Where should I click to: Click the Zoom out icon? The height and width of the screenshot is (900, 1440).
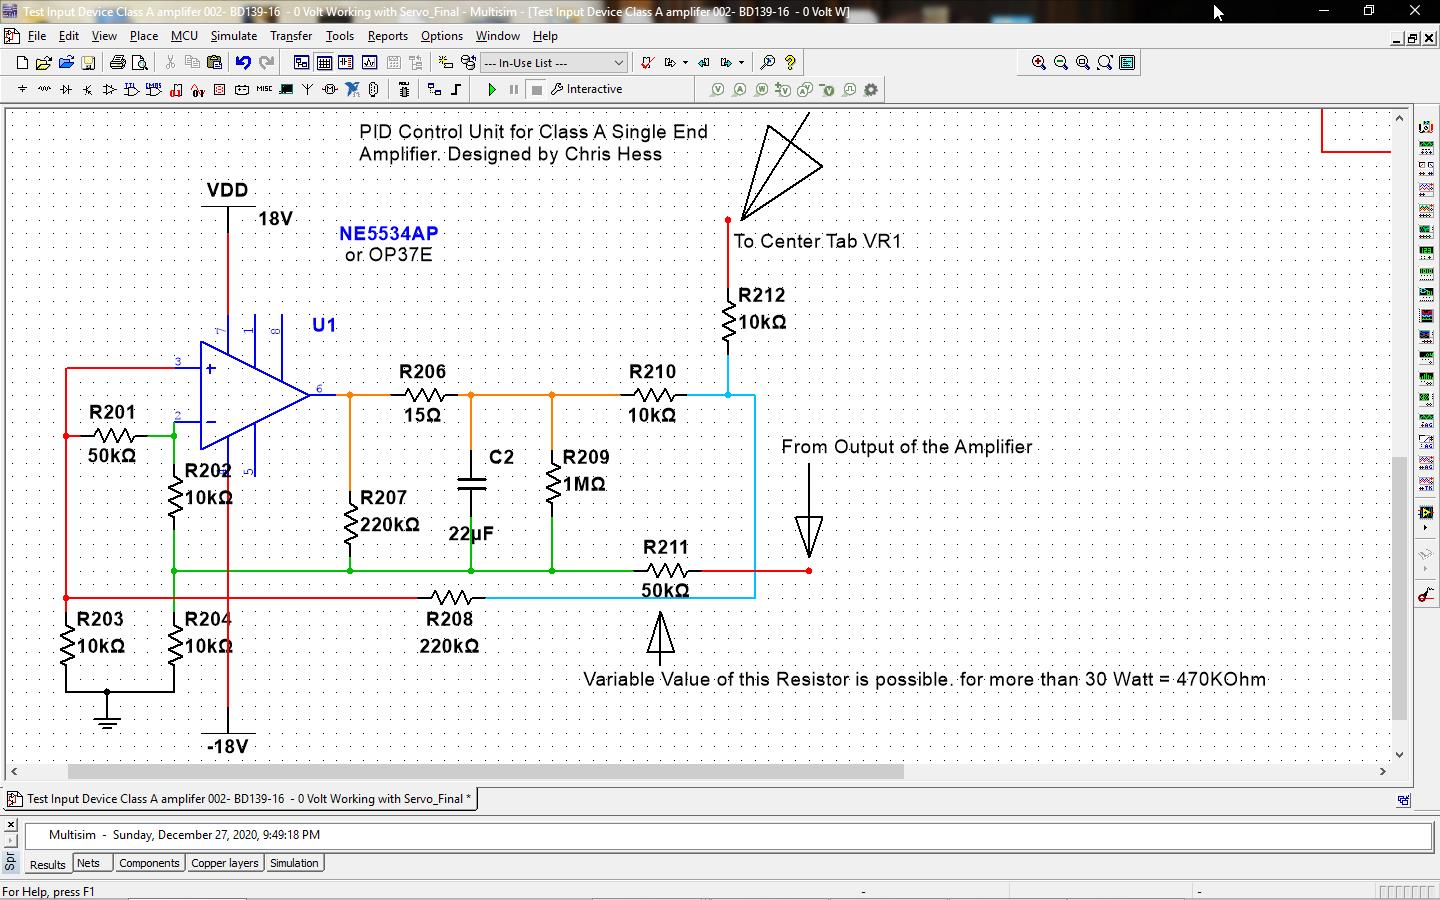1061,62
